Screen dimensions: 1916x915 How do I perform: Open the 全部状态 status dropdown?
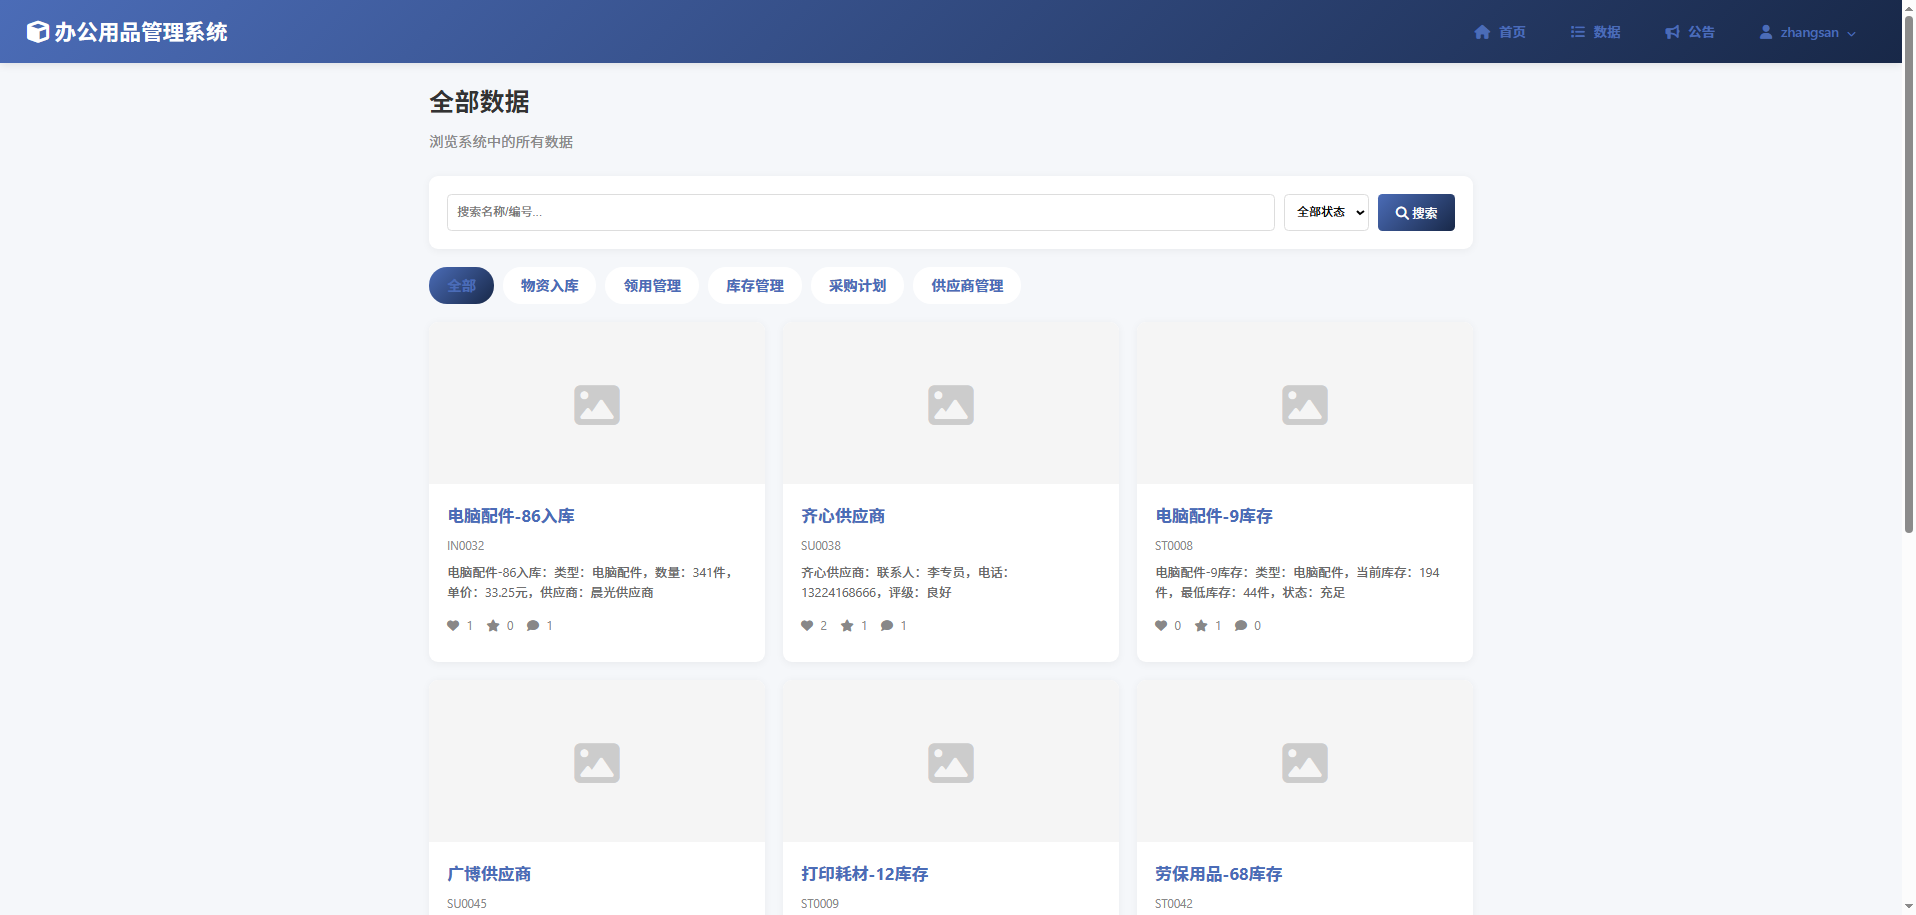tap(1326, 212)
